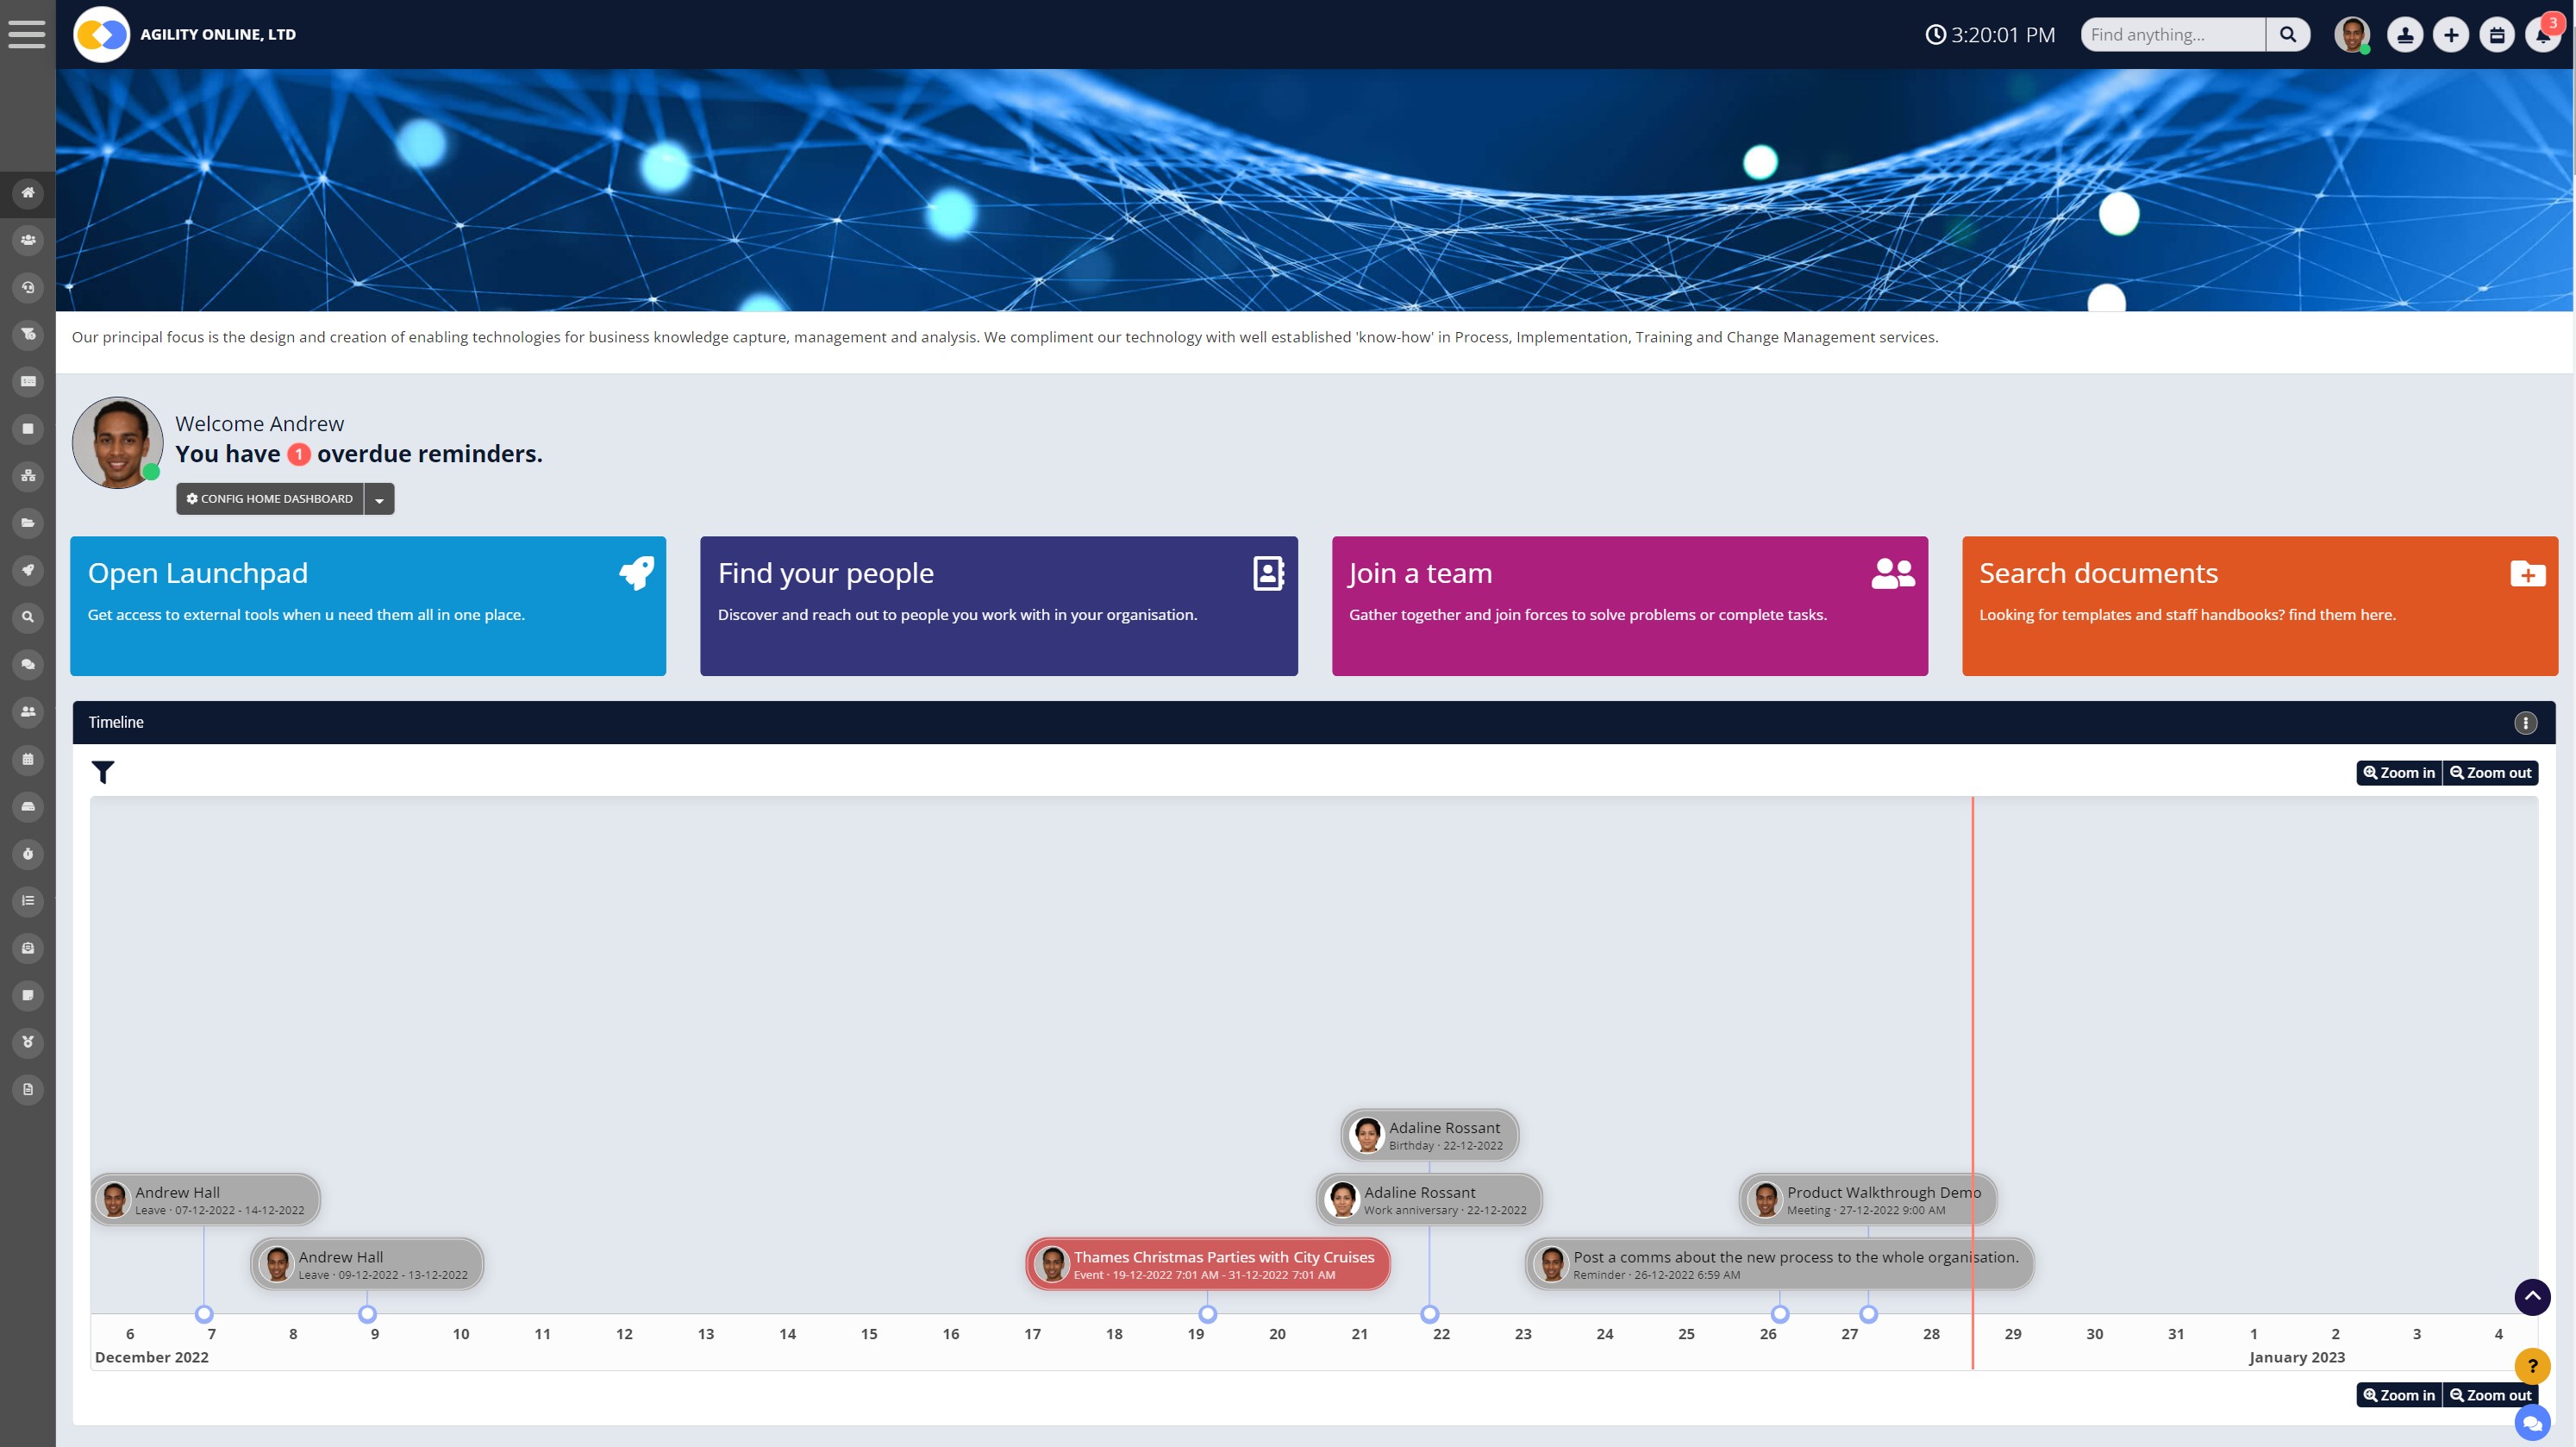
Task: Select the Thames Christmas Parties timeline event
Action: click(x=1207, y=1263)
